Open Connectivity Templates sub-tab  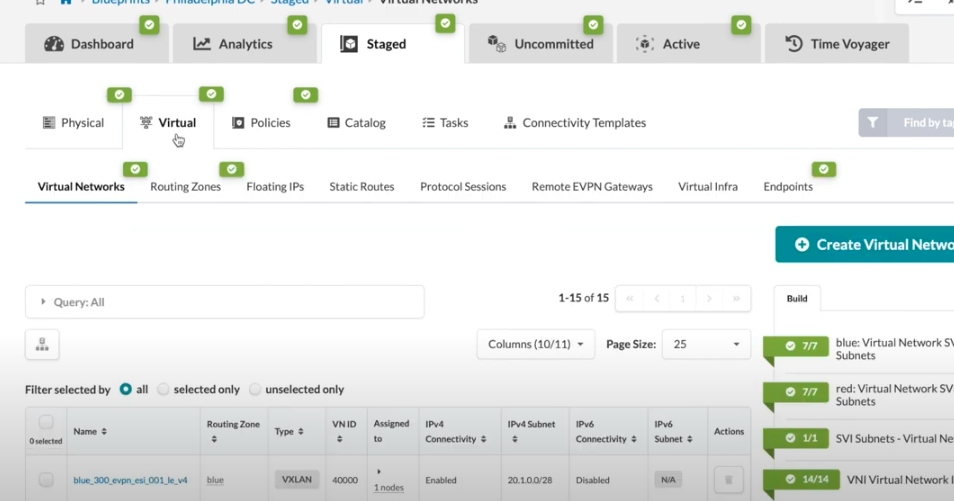click(575, 123)
